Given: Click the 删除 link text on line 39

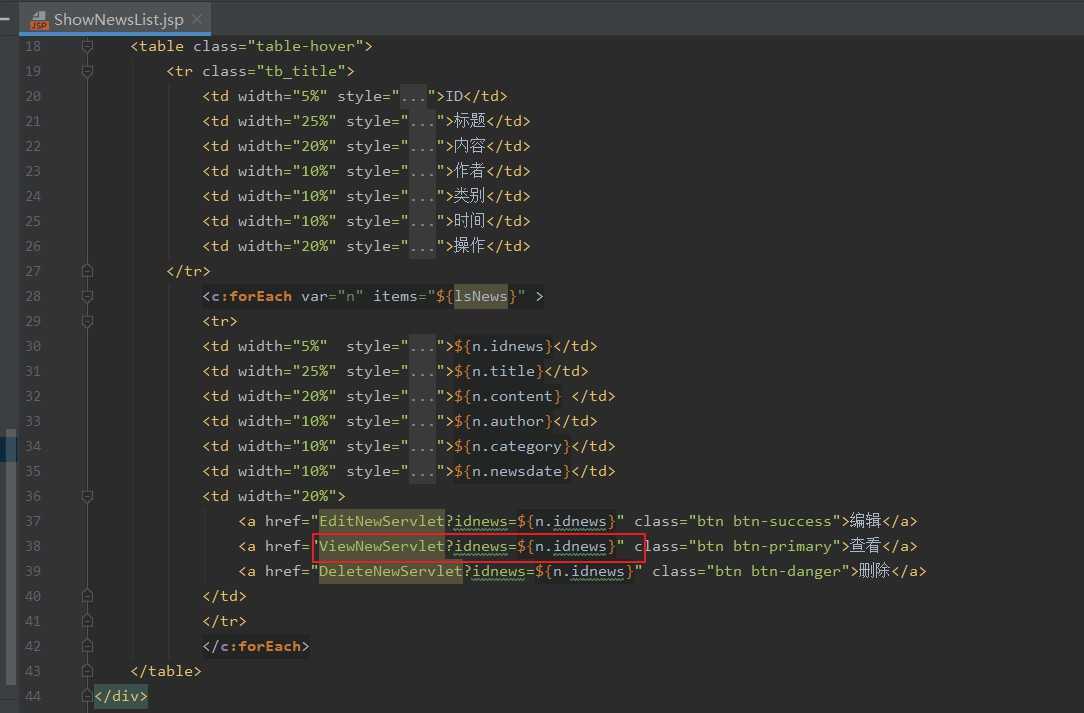Looking at the screenshot, I should (874, 571).
